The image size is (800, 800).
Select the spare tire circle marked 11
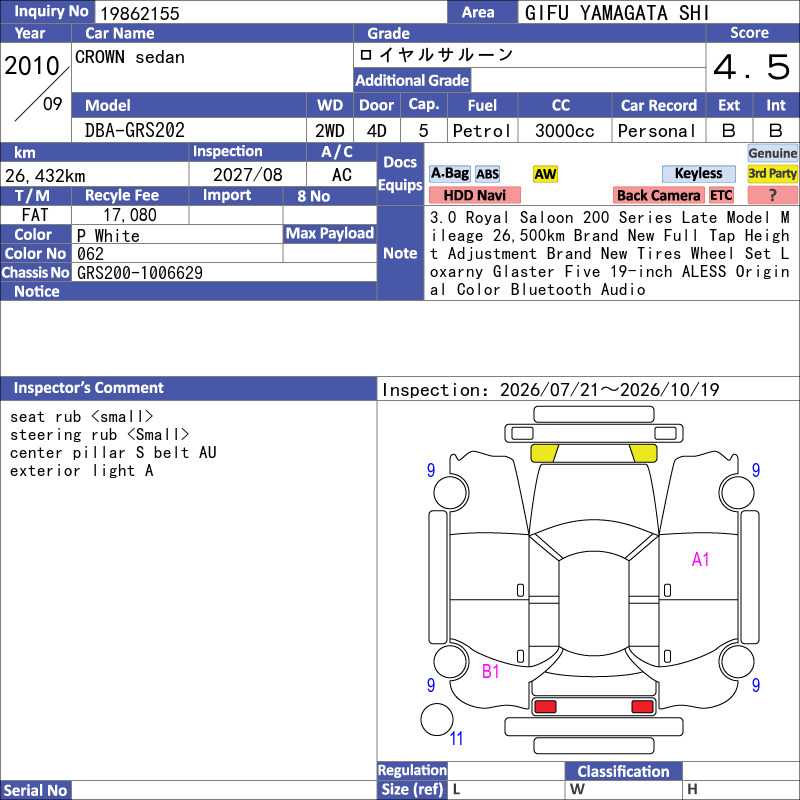pyautogui.click(x=437, y=719)
